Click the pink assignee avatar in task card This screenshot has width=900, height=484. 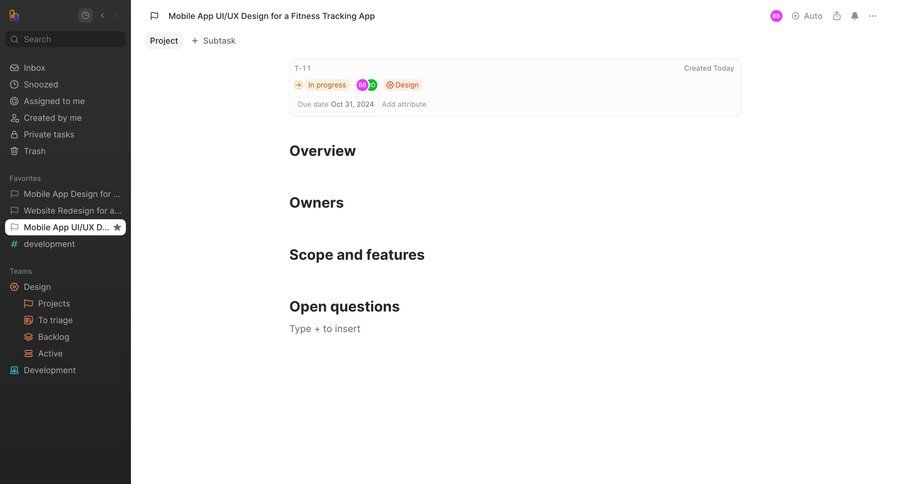click(362, 85)
